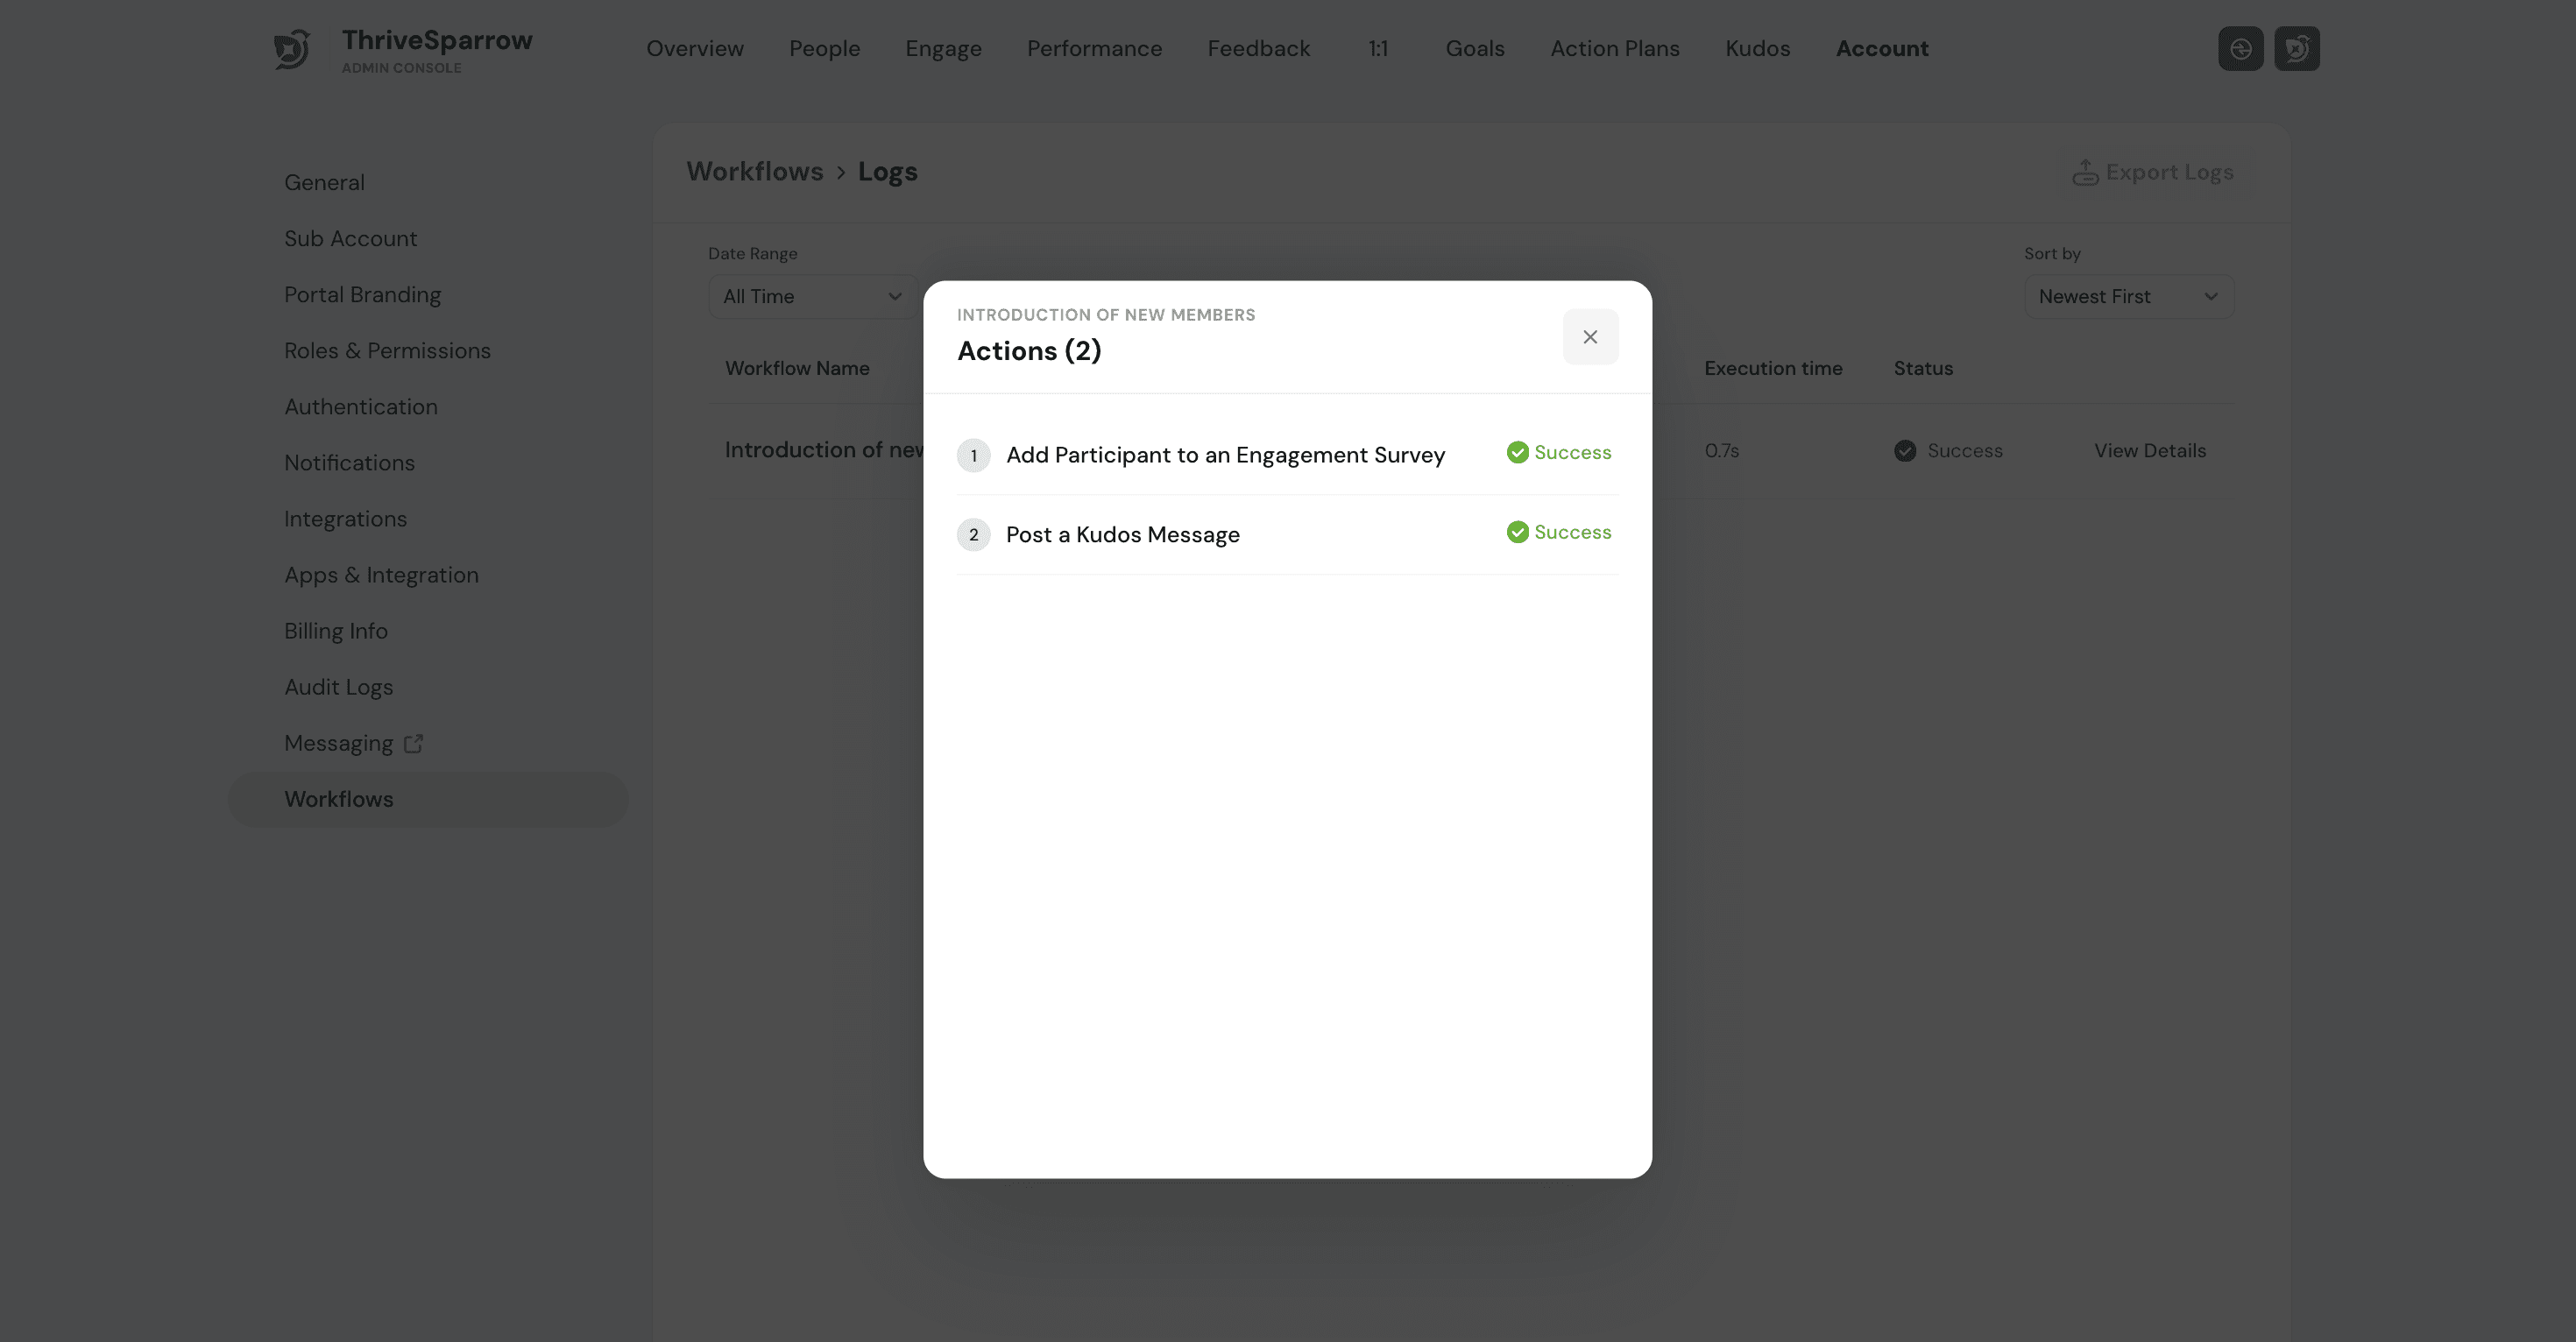Click the Actions (2) dialog heading
This screenshot has height=1342, width=2576.
tap(1029, 351)
